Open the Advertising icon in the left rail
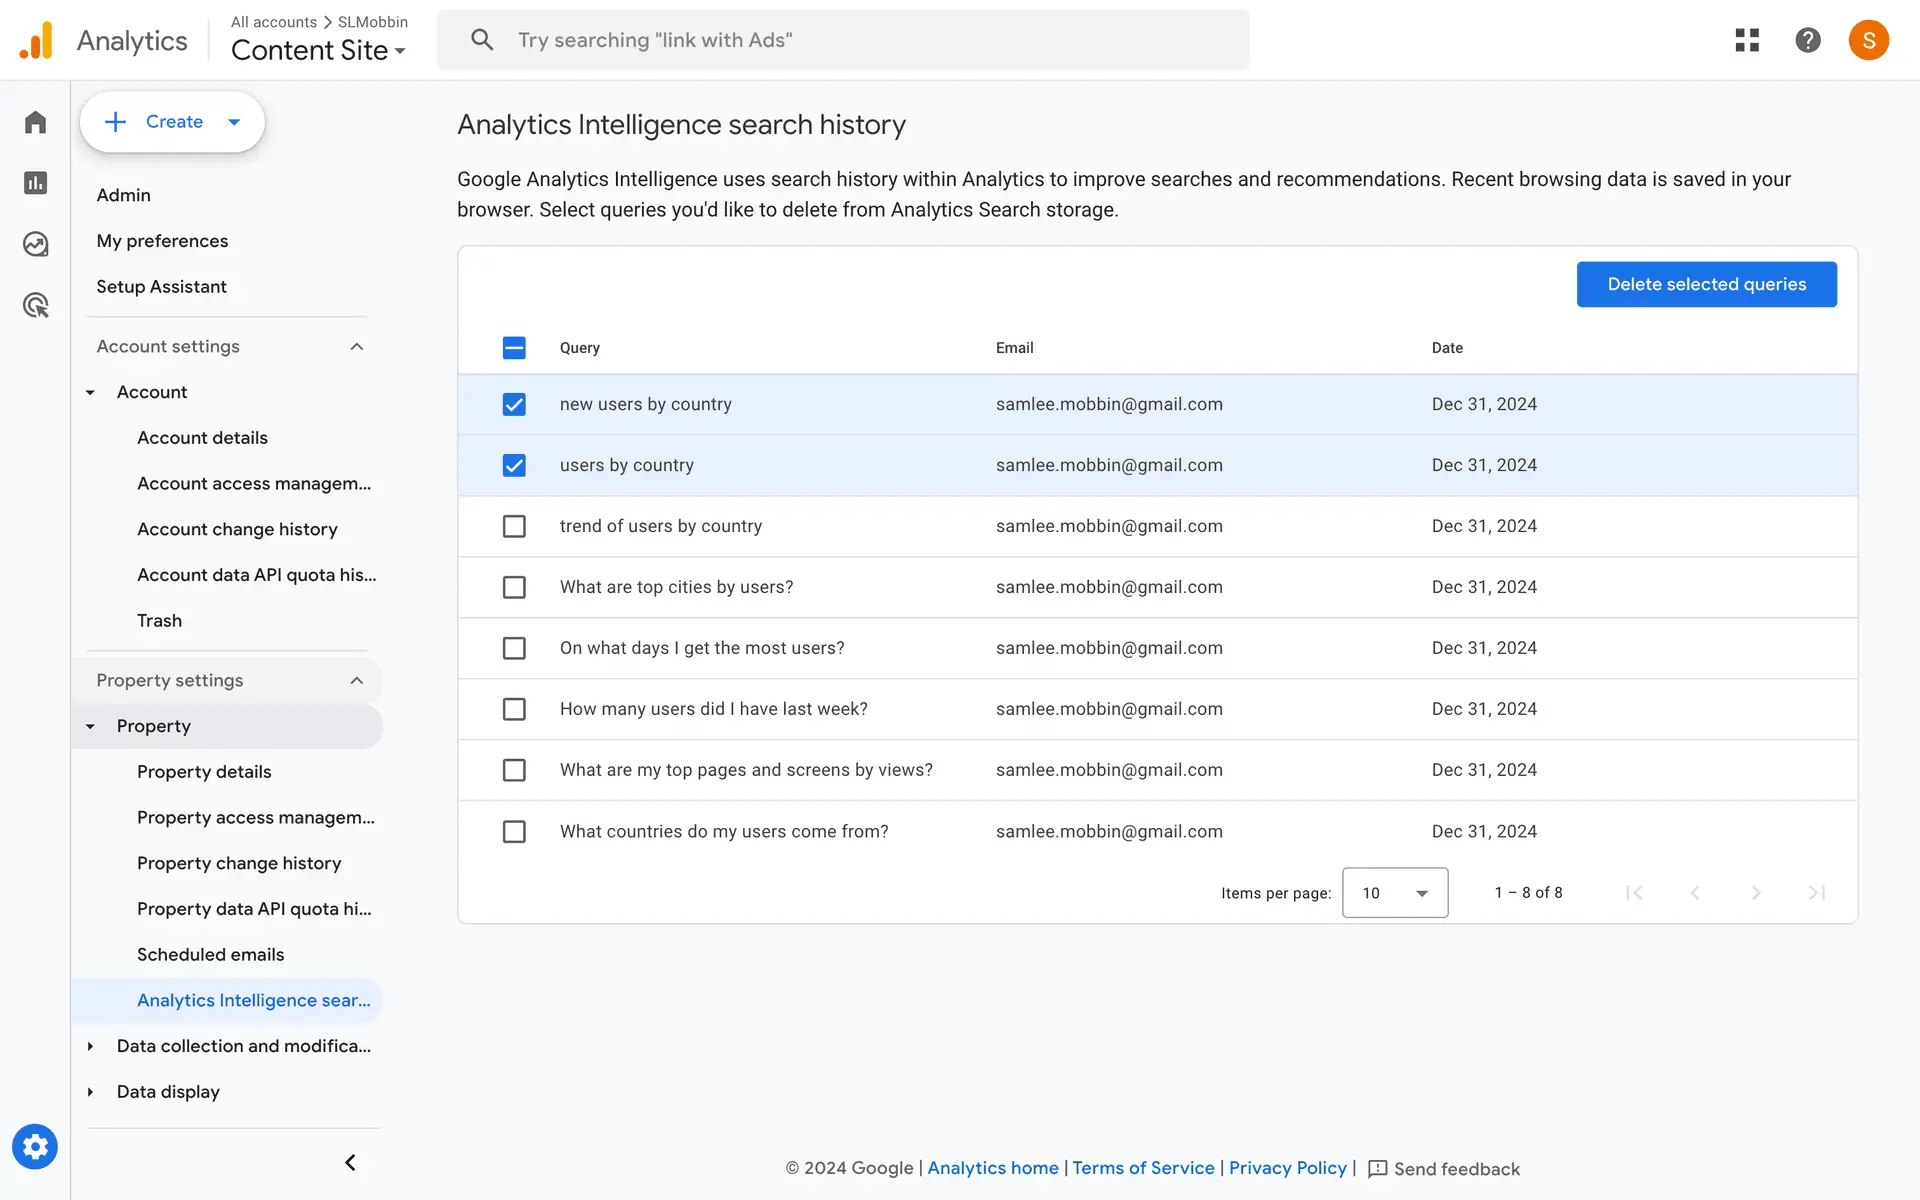The height and width of the screenshot is (1200, 1920). pos(36,305)
